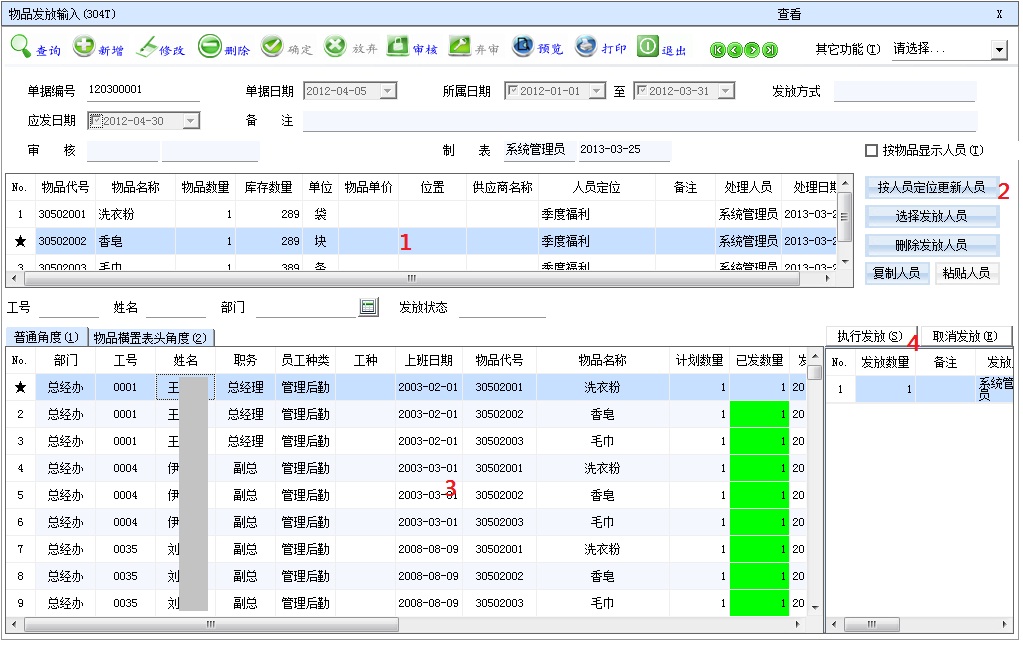
Task: Open 预览 print preview icon
Action: [523, 46]
